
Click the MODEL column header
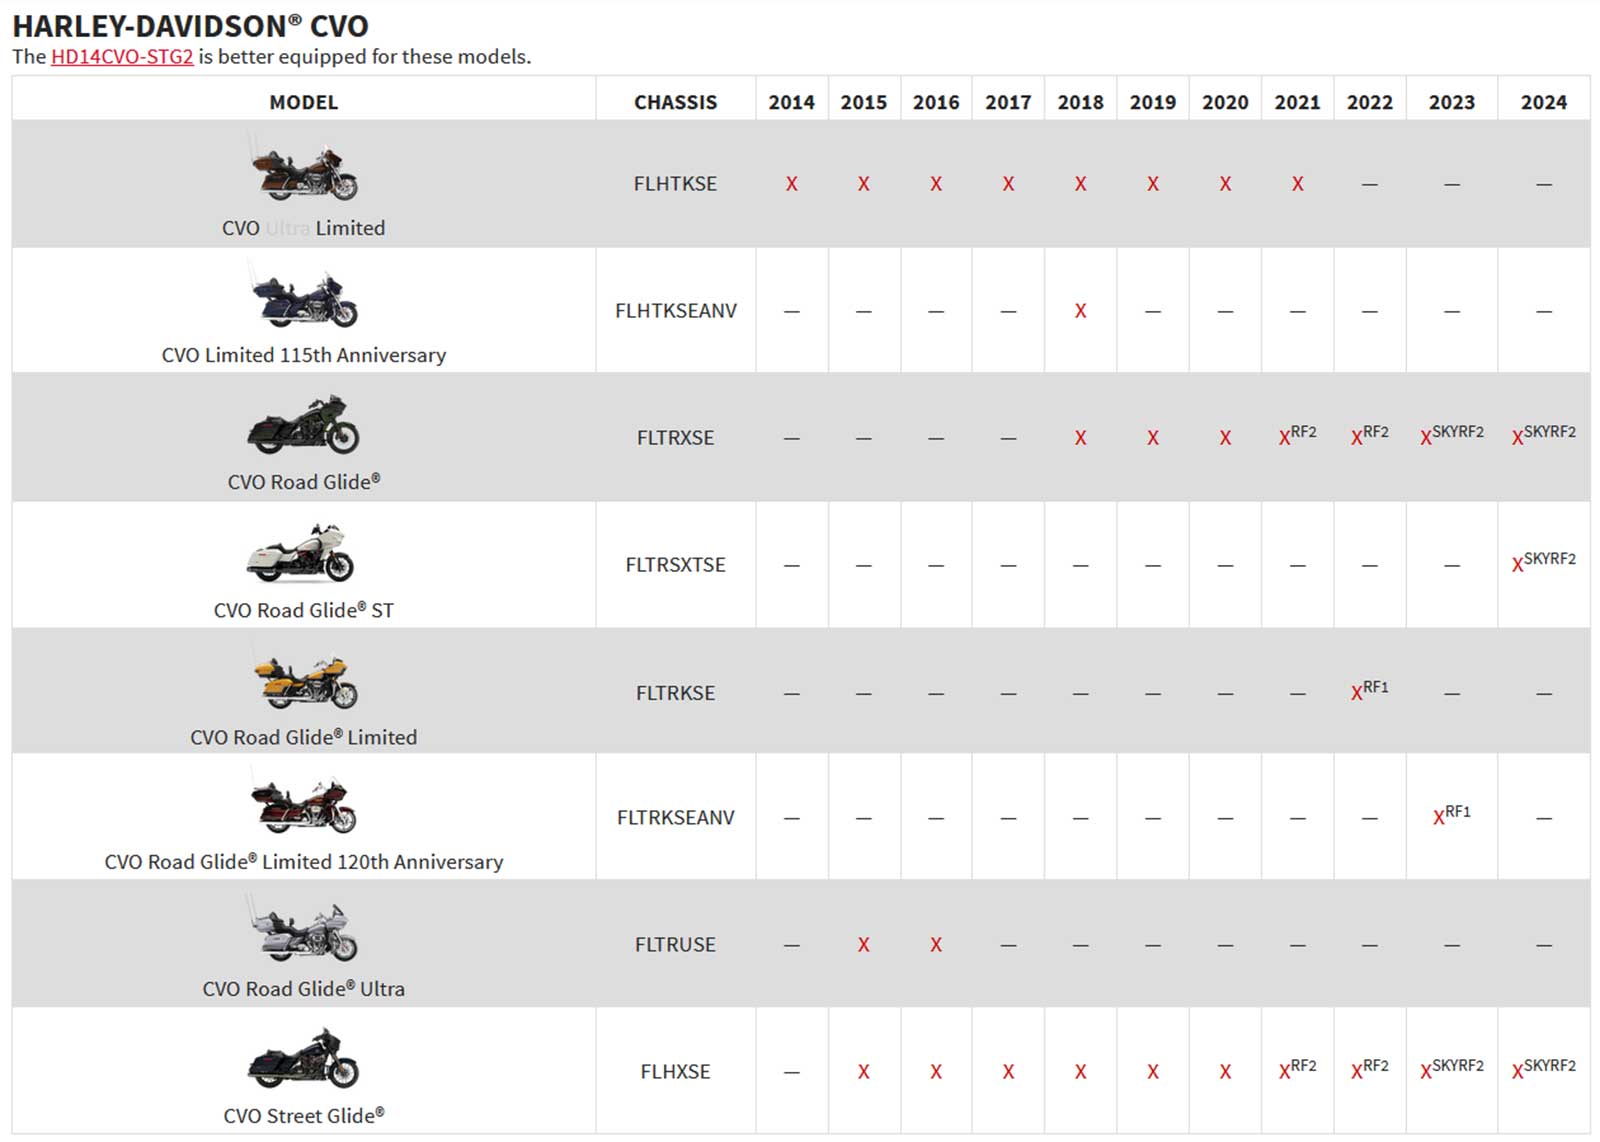[x=304, y=102]
